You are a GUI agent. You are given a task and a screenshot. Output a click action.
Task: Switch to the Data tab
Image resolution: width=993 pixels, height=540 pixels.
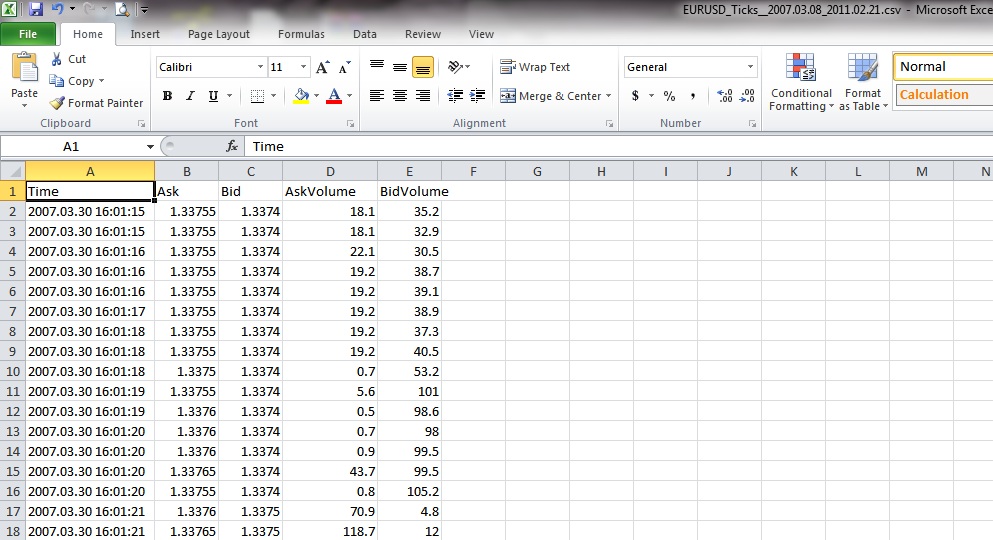click(365, 34)
